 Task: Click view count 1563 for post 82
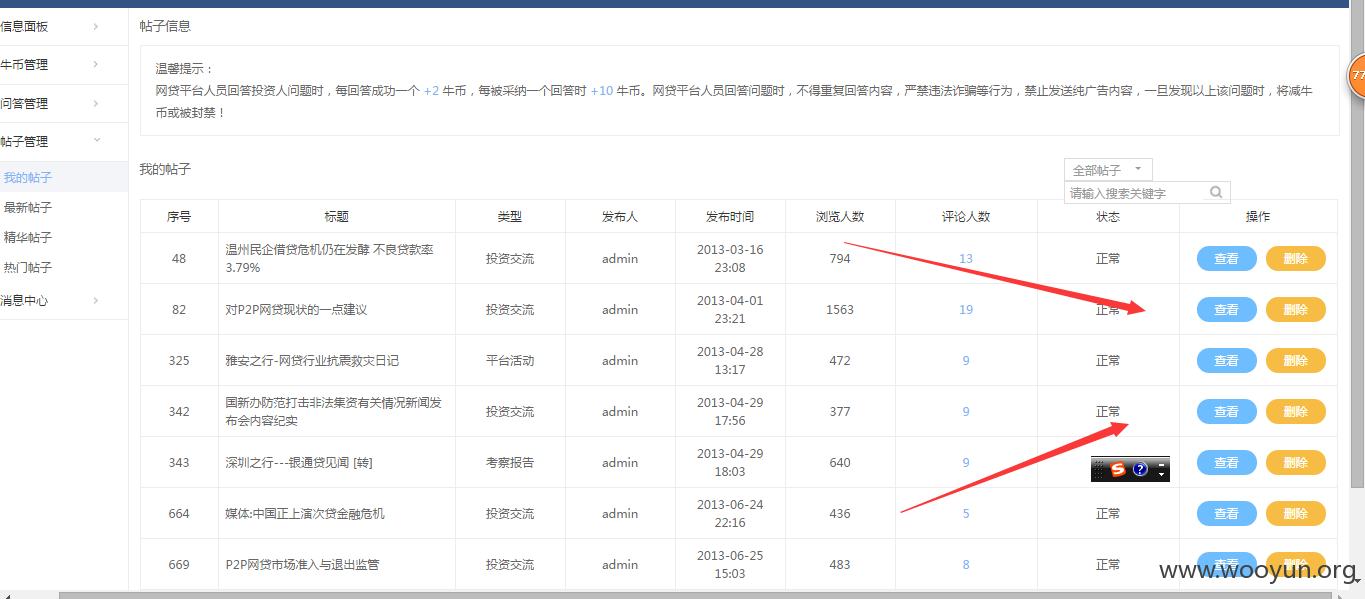pyautogui.click(x=840, y=310)
